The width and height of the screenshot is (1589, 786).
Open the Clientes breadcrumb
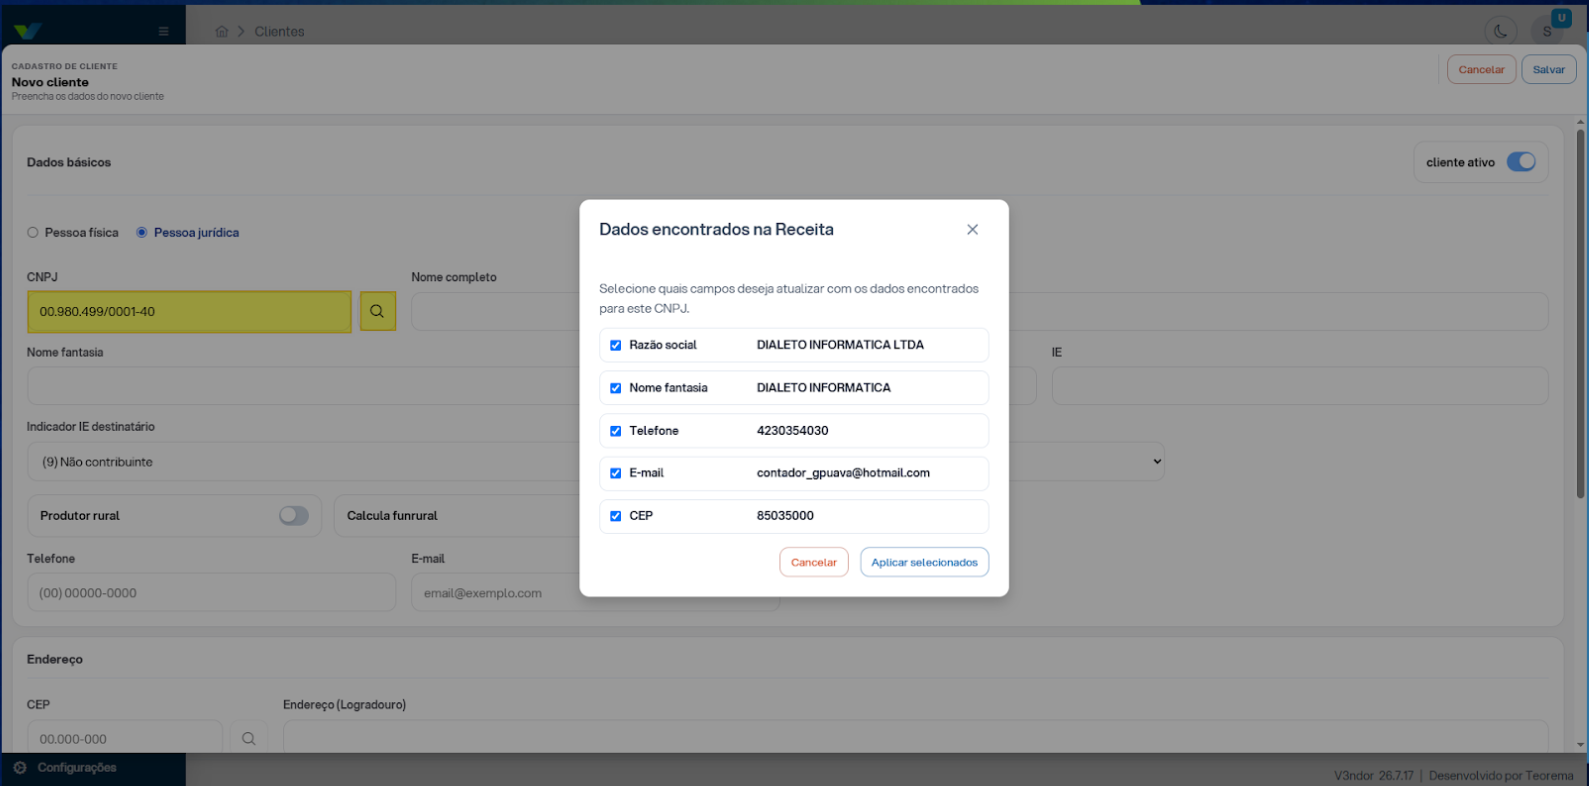279,32
